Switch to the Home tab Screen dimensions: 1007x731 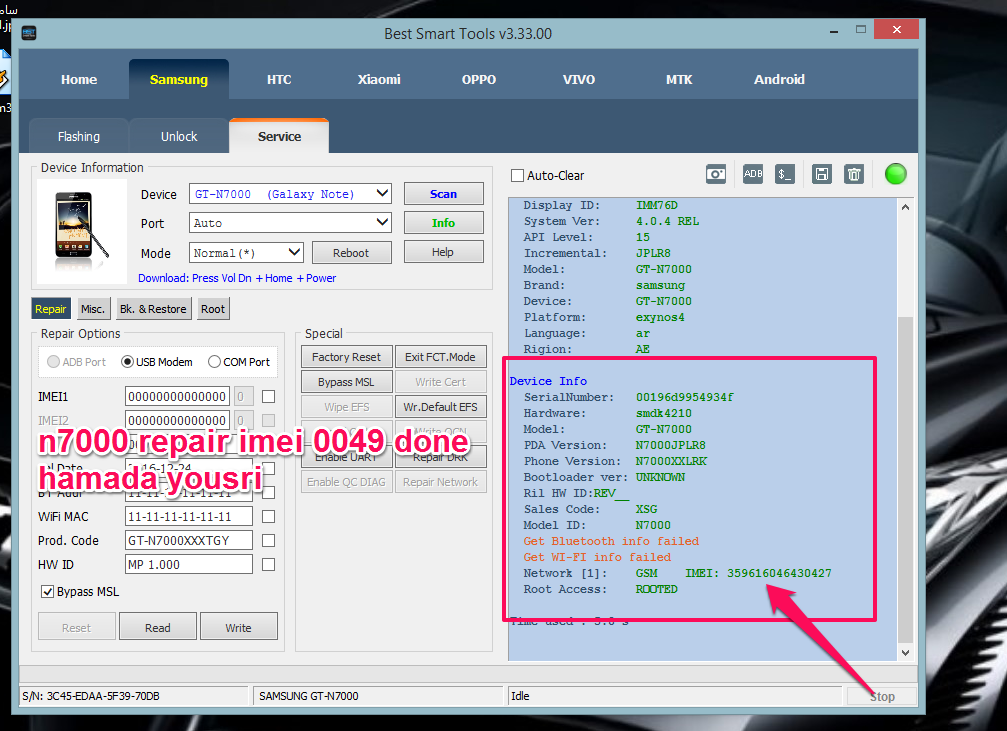(79, 80)
